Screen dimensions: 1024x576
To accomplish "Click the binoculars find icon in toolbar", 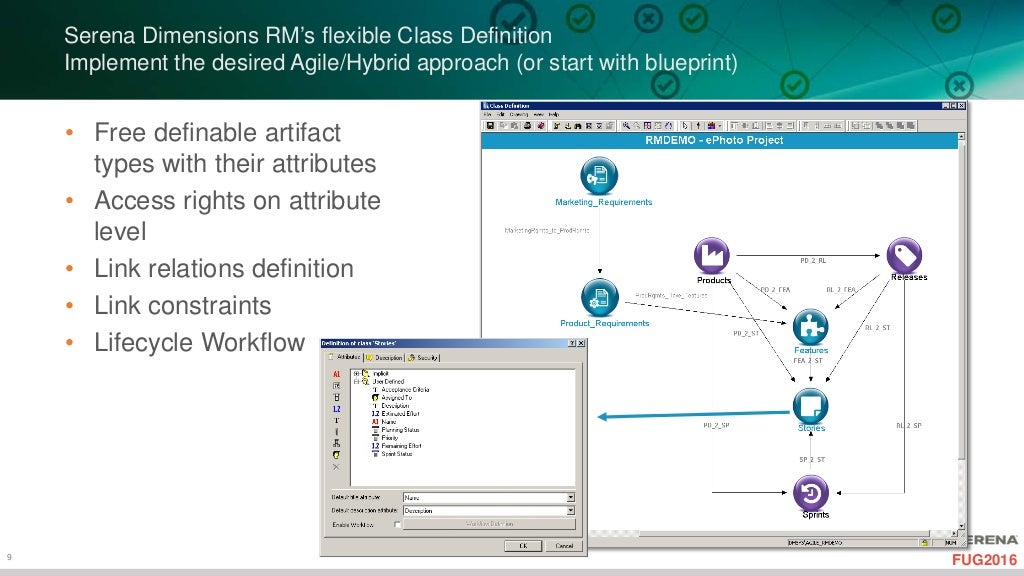I will (x=577, y=125).
